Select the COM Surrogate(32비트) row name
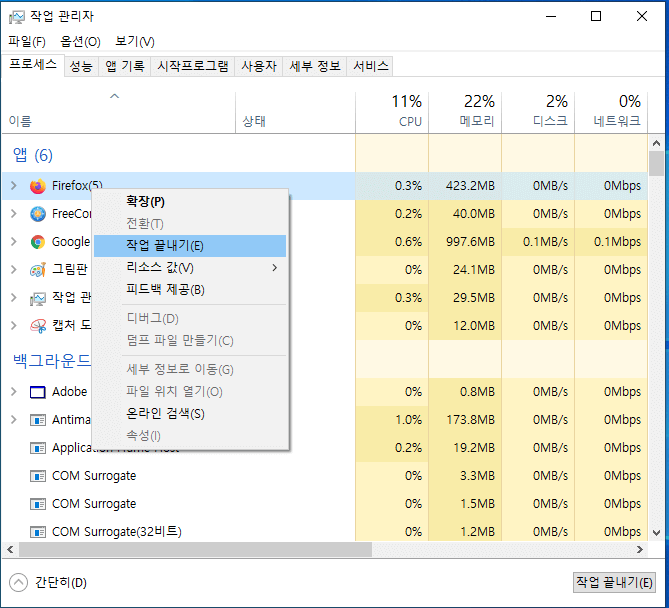Screen dimensions: 669x608 point(116,532)
